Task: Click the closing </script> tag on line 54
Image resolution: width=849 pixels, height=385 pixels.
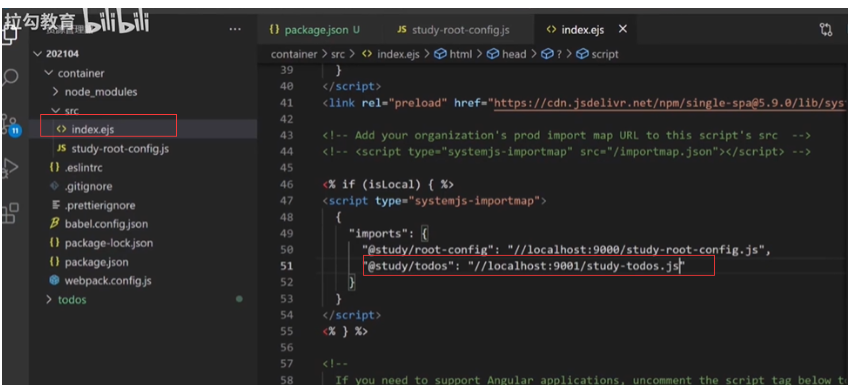Action: pyautogui.click(x=352, y=315)
